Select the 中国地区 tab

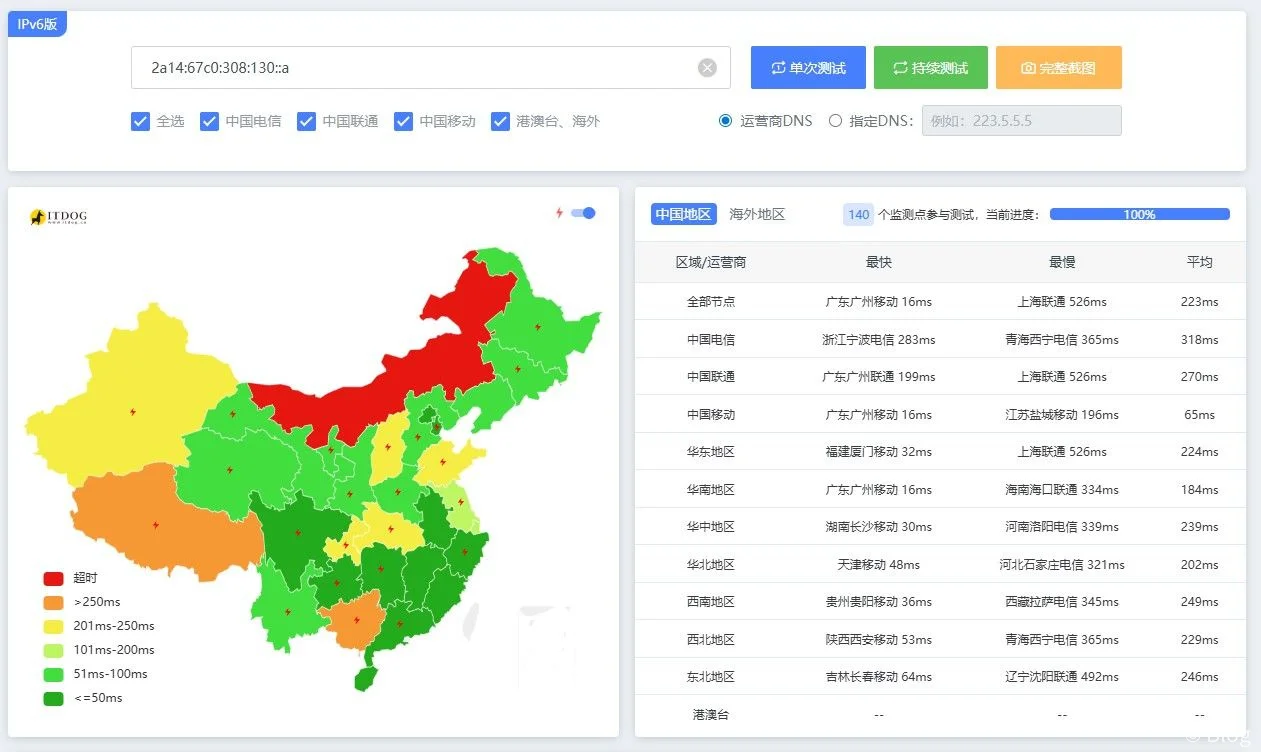coord(683,213)
